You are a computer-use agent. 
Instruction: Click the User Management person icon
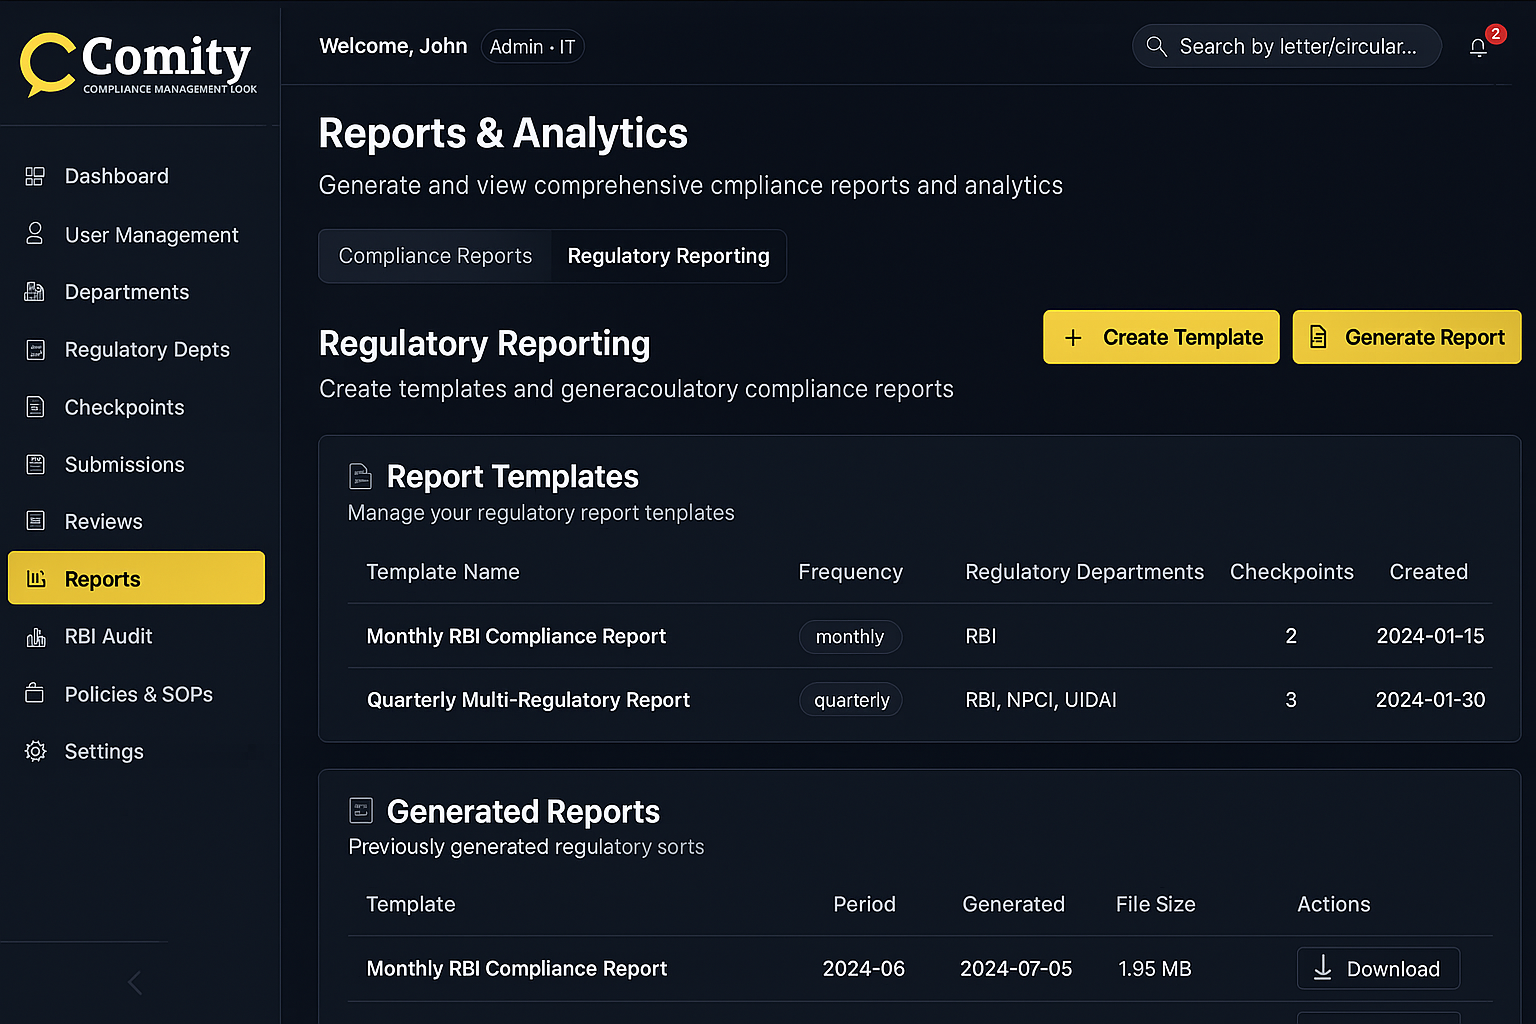[x=35, y=234]
